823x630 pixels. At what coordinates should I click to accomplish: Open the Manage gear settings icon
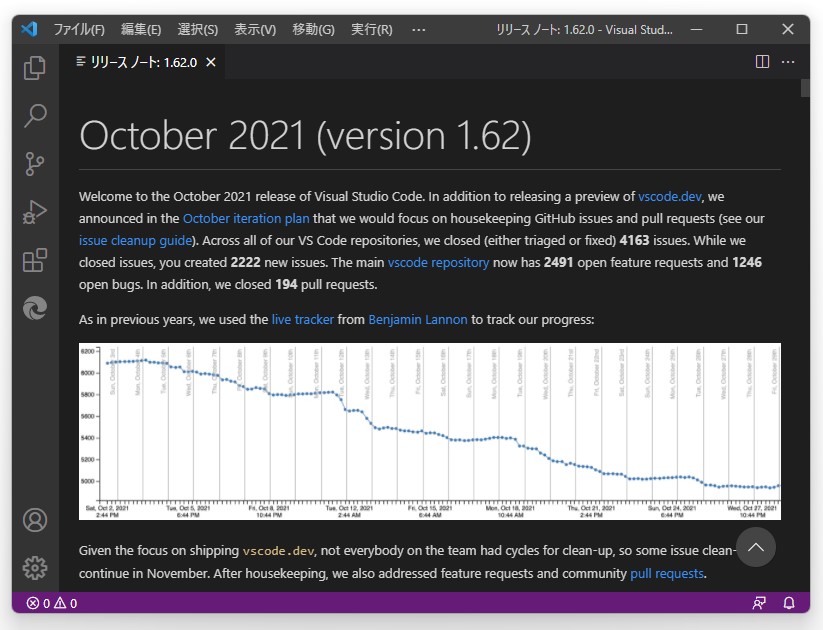tap(35, 568)
